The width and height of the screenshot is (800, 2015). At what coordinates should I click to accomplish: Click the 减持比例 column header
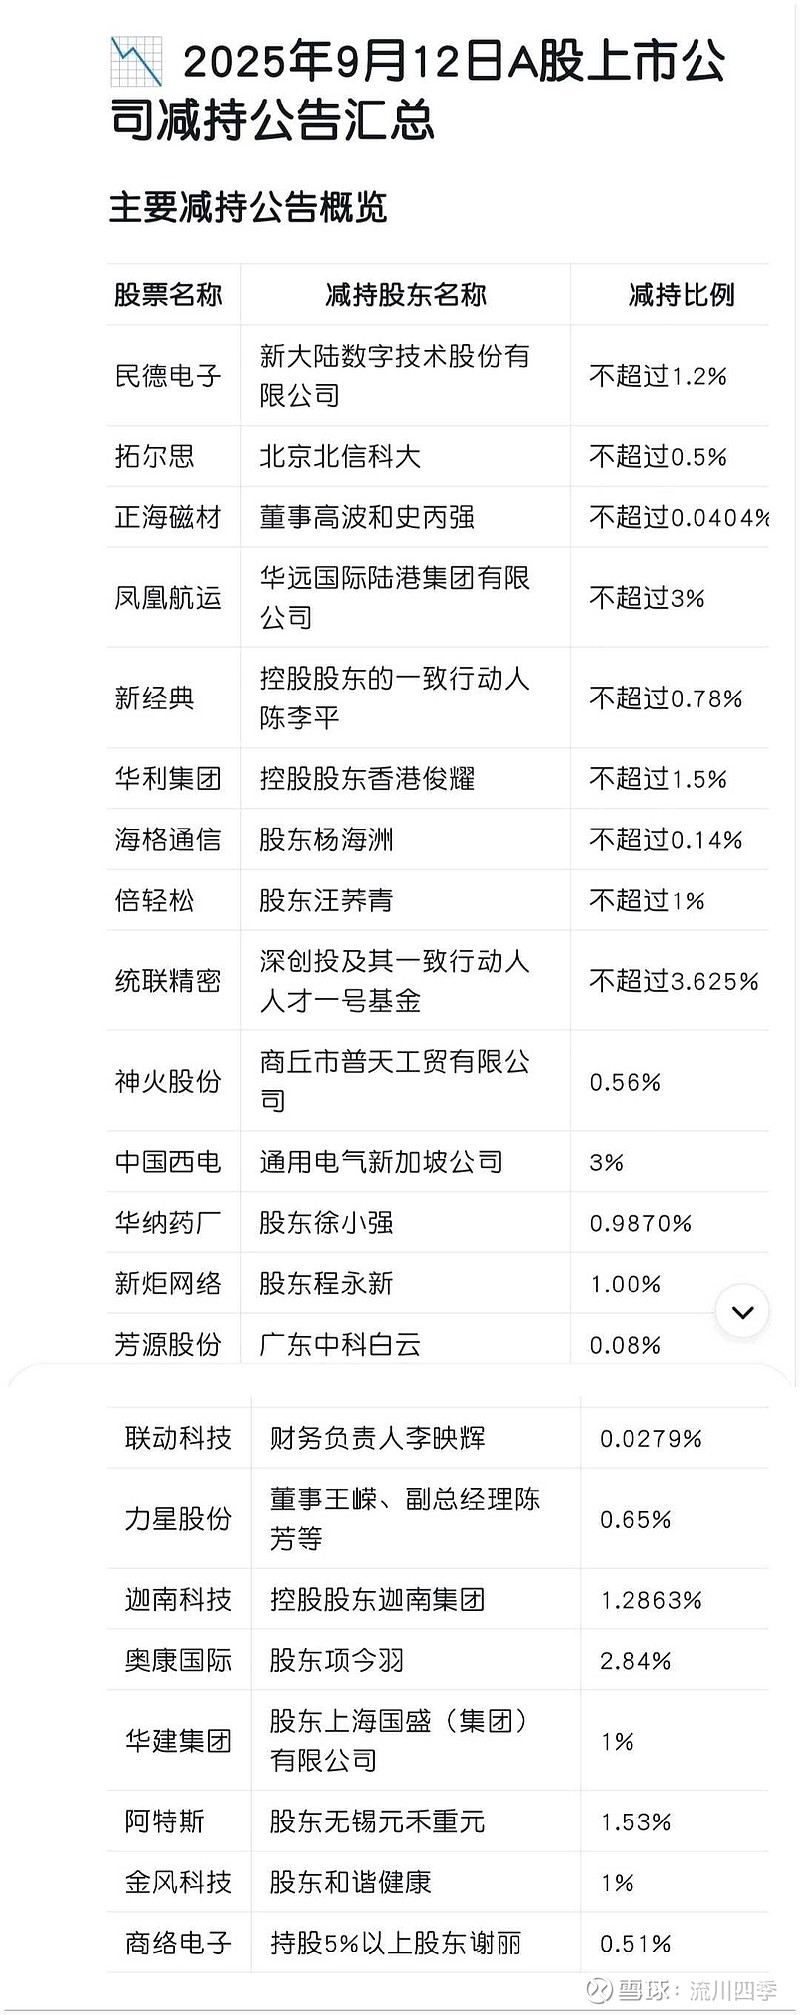(681, 295)
